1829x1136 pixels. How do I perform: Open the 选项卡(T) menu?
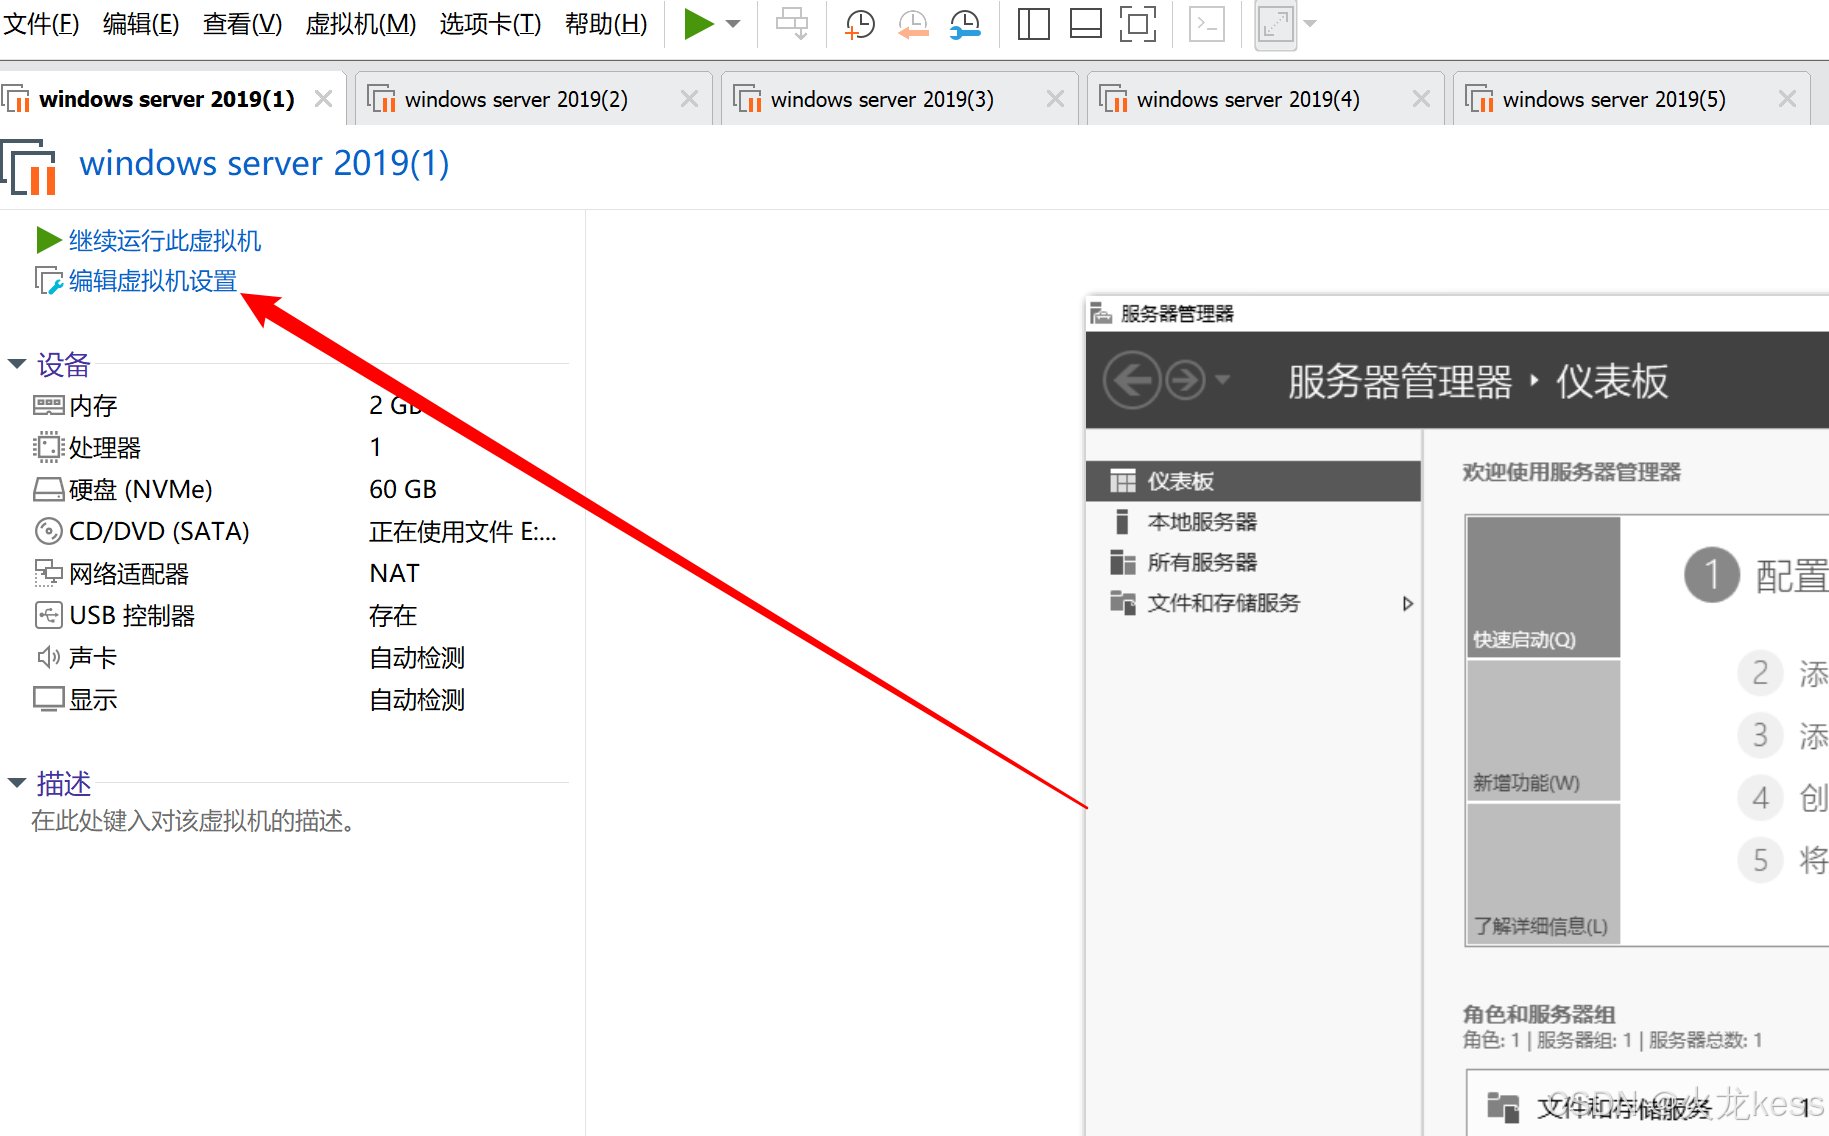point(490,24)
